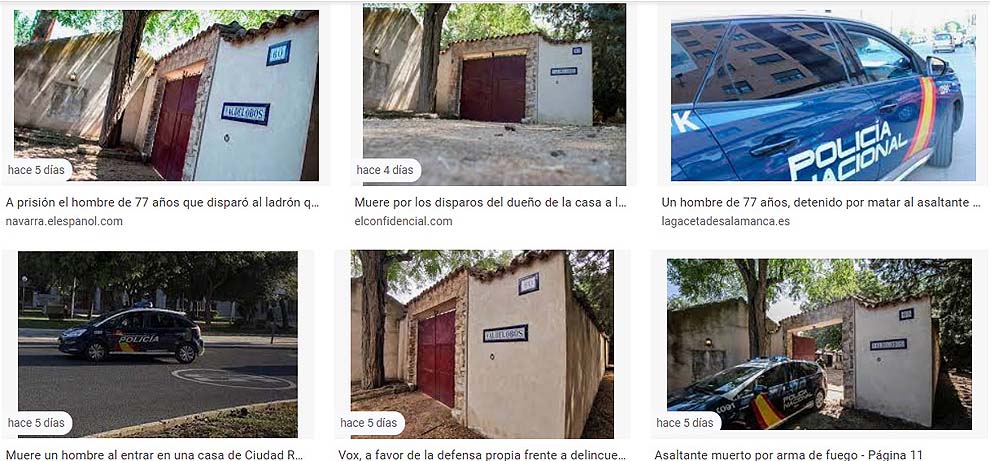Open the Vox article Valdelobos wall thumbnail
Viewport: 990px width, 461px height.
(482, 344)
